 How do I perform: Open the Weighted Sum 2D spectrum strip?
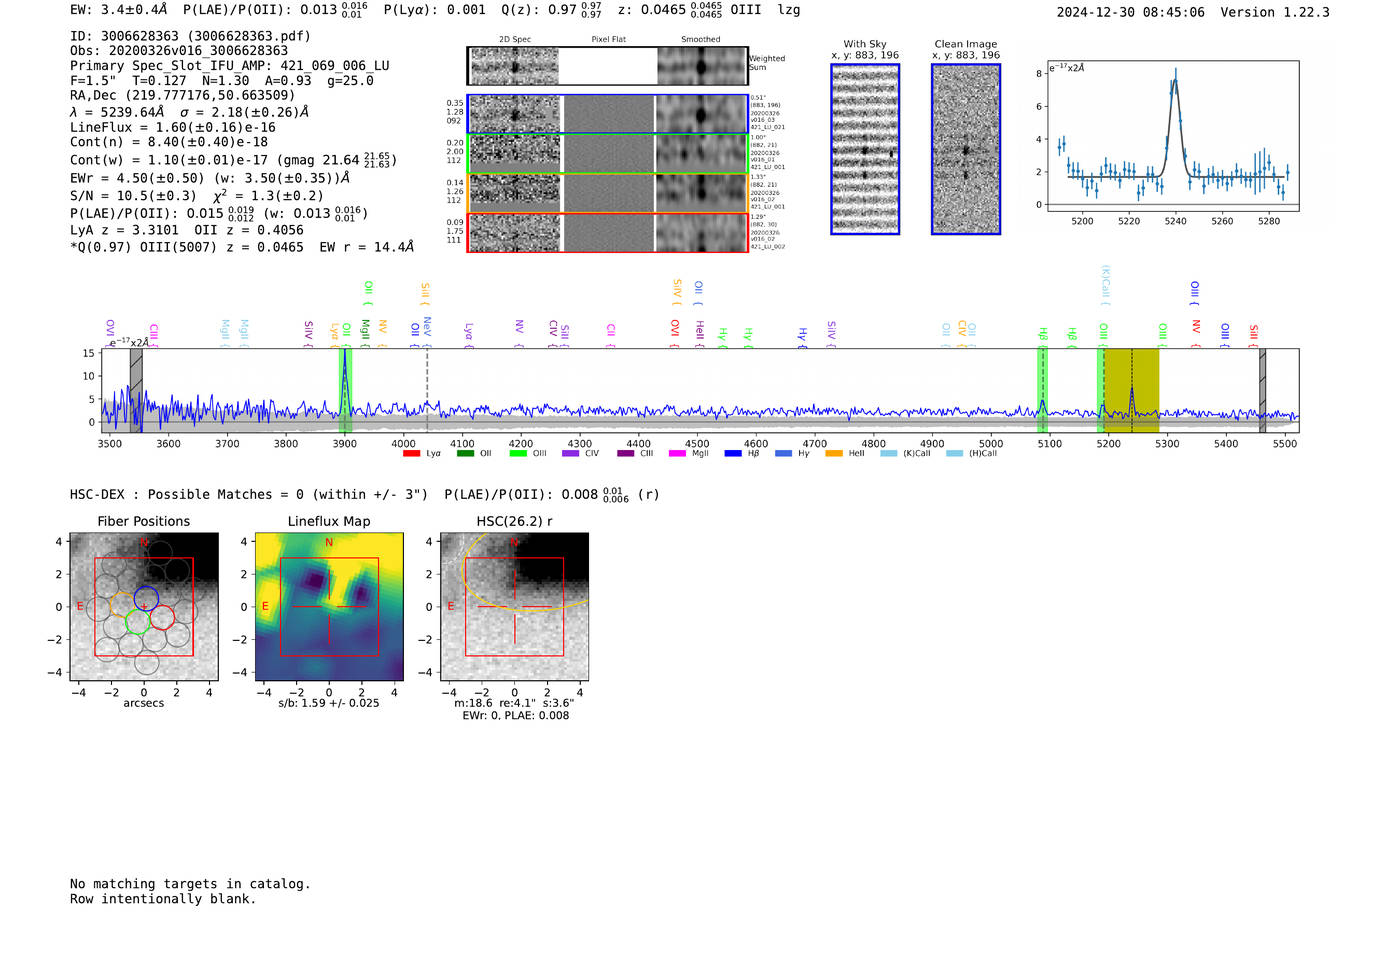pyautogui.click(x=607, y=66)
